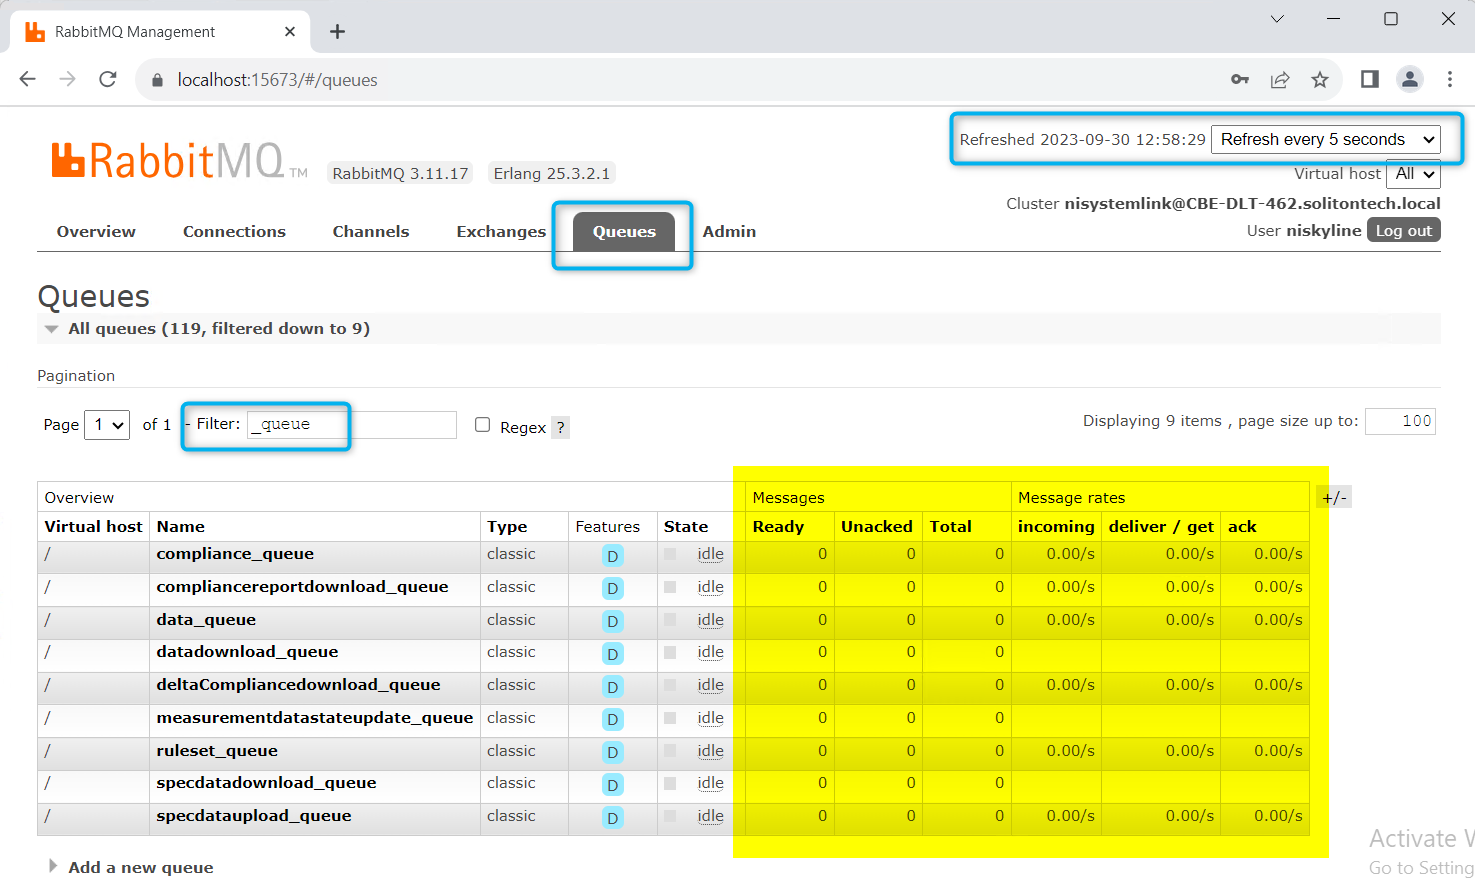1475x892 pixels.
Task: Sort by Total column header
Action: (x=950, y=527)
